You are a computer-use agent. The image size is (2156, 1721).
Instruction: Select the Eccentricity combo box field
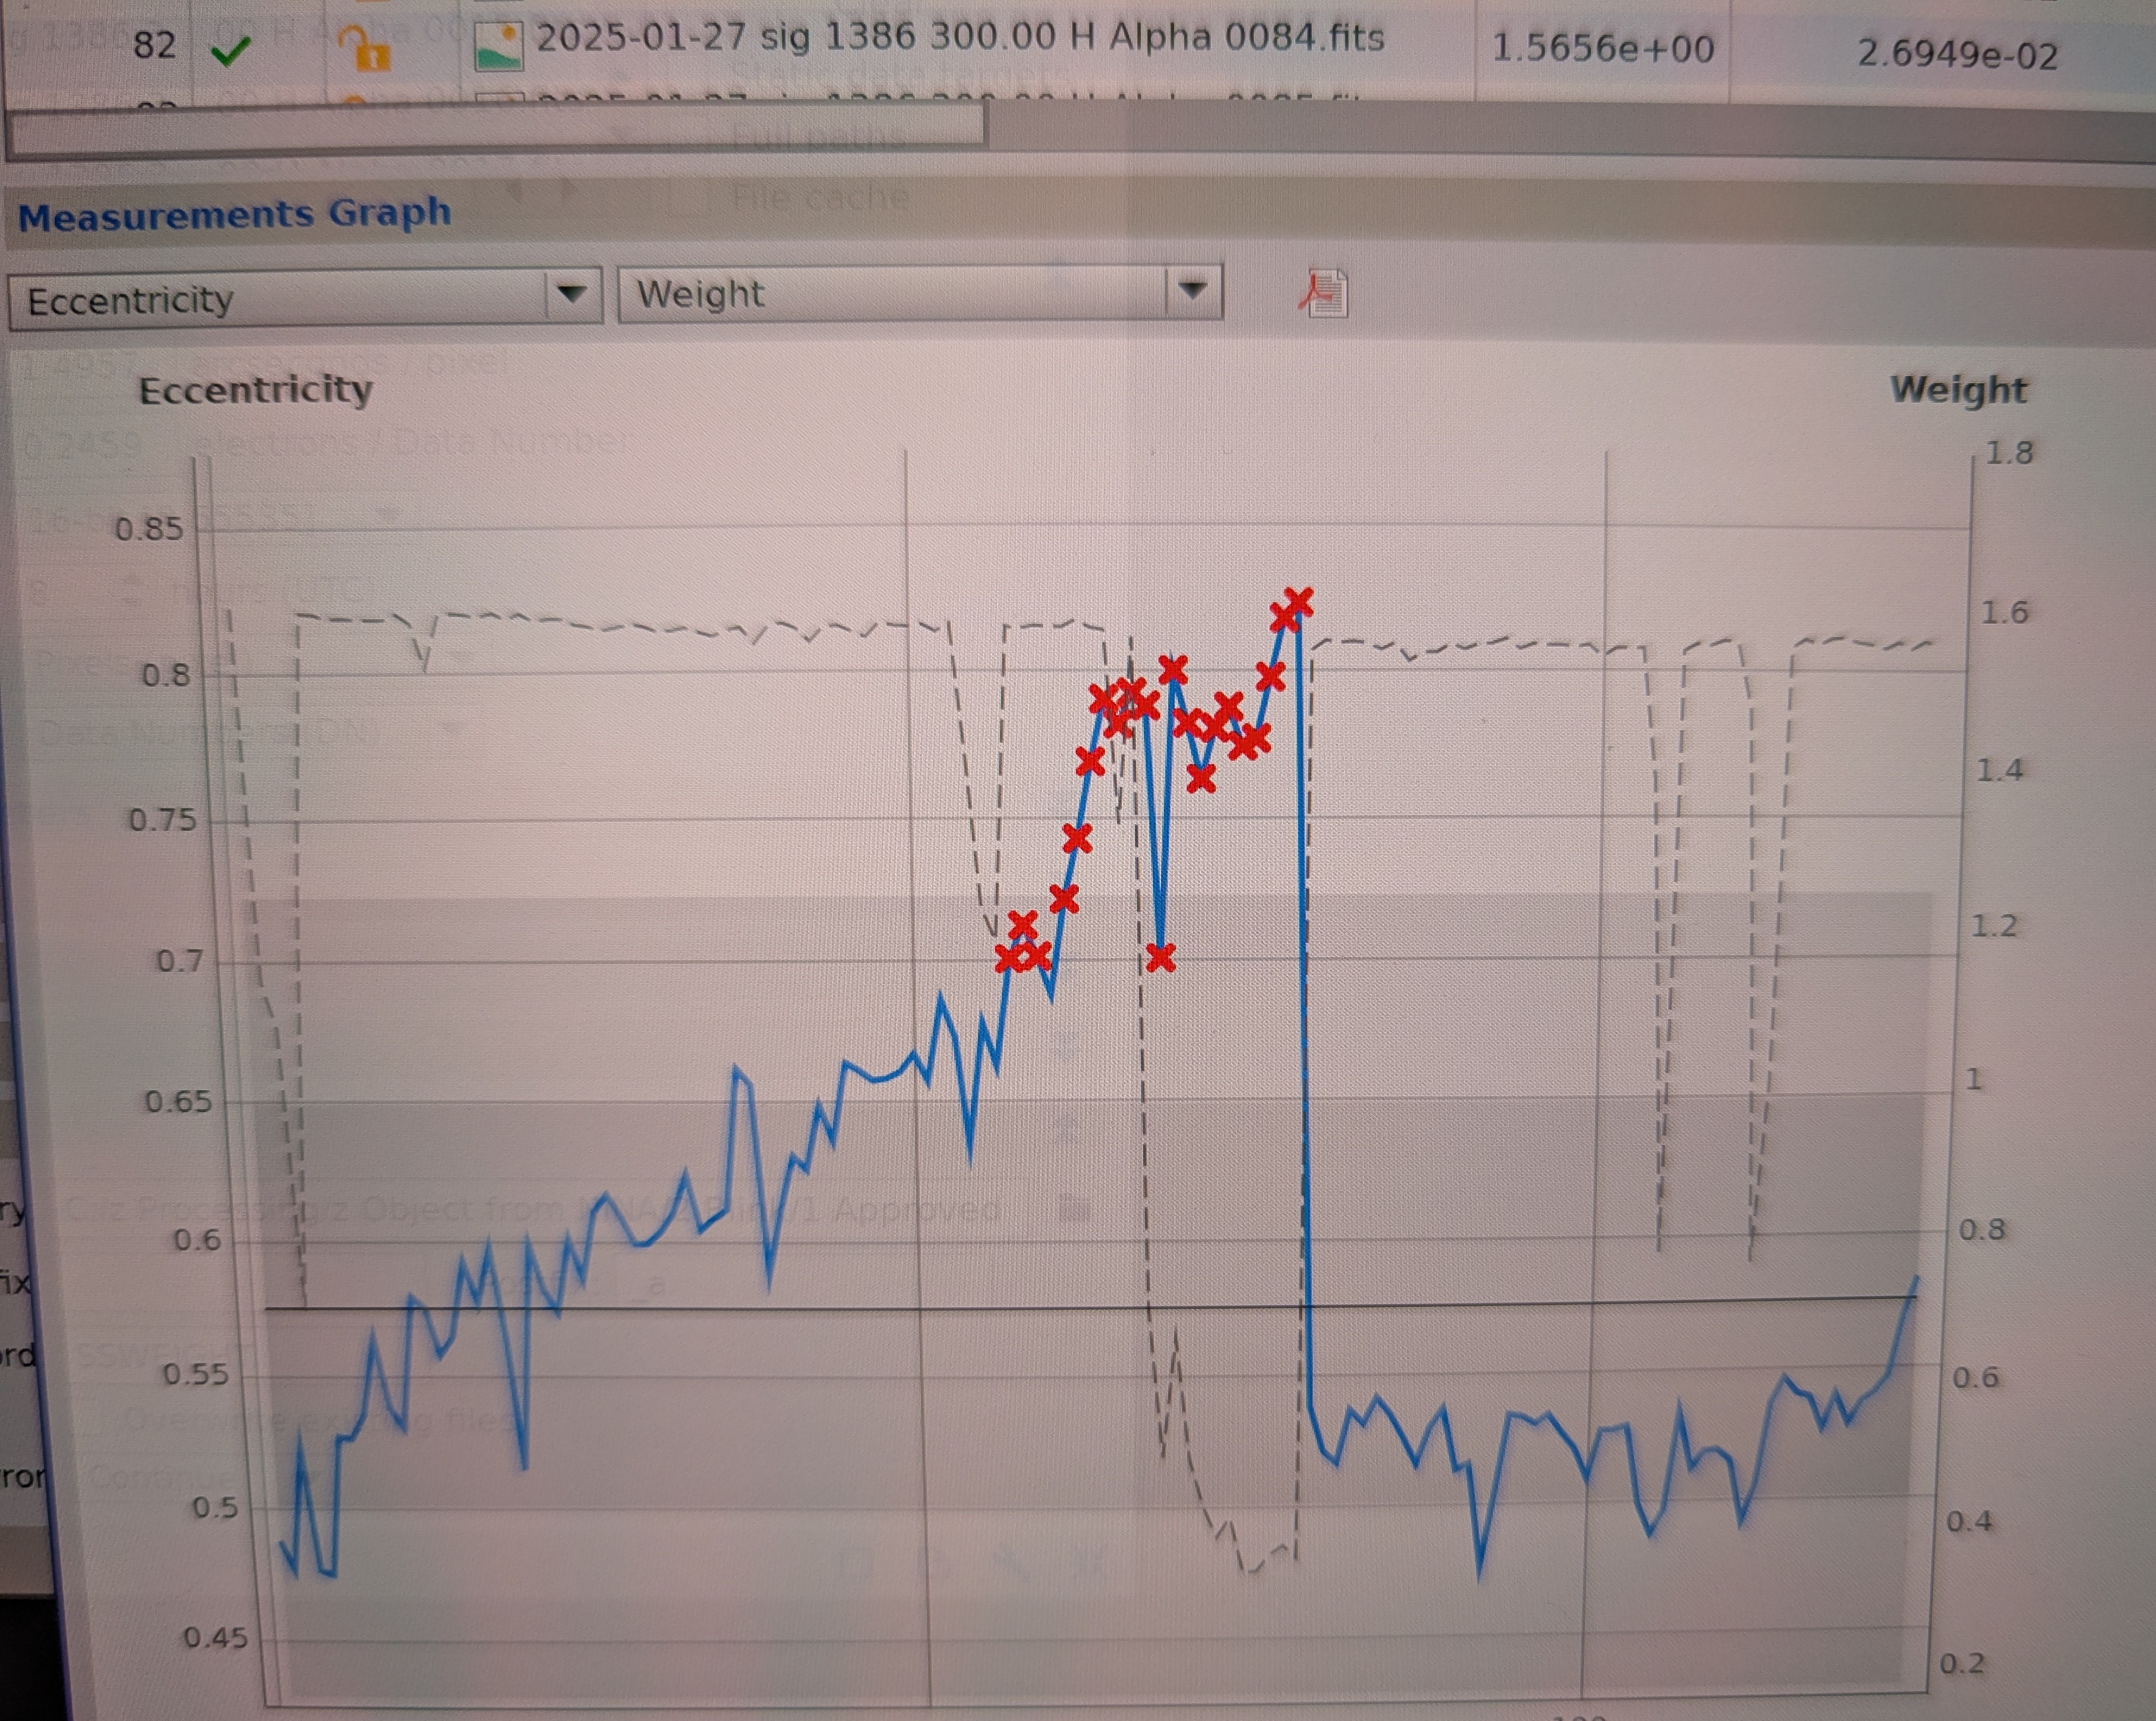click(305, 297)
